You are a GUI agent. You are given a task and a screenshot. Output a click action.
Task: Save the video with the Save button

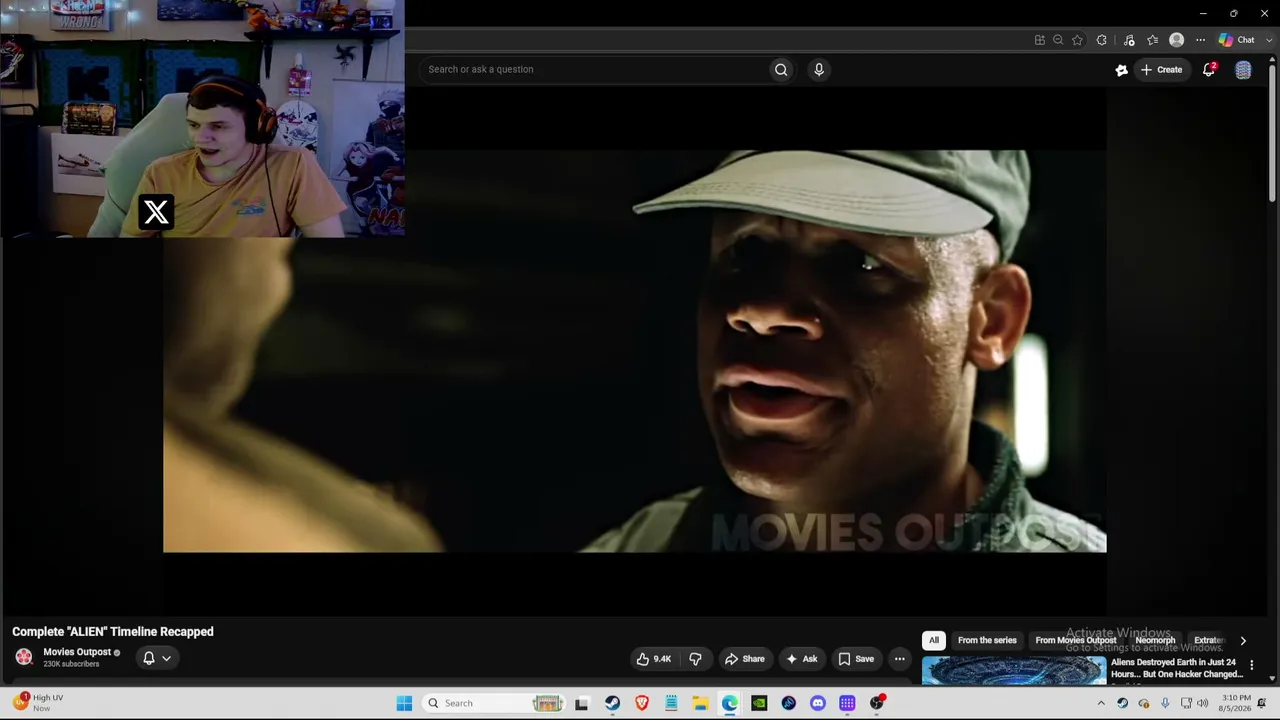coord(856,659)
